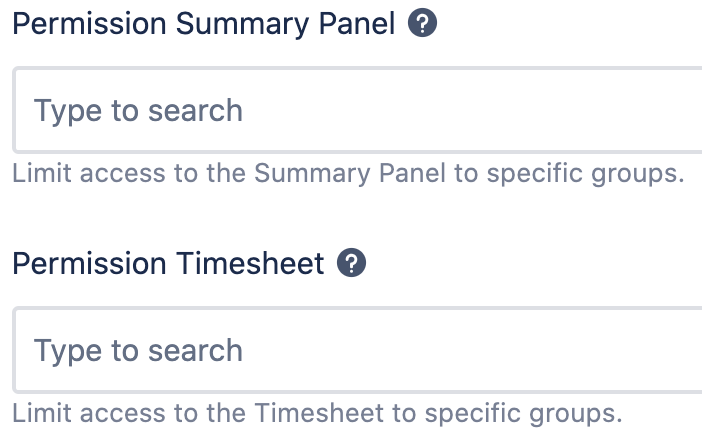This screenshot has height=442, width=702.
Task: Click the 'Limit access to the Summary Panel' description
Action: click(x=347, y=173)
